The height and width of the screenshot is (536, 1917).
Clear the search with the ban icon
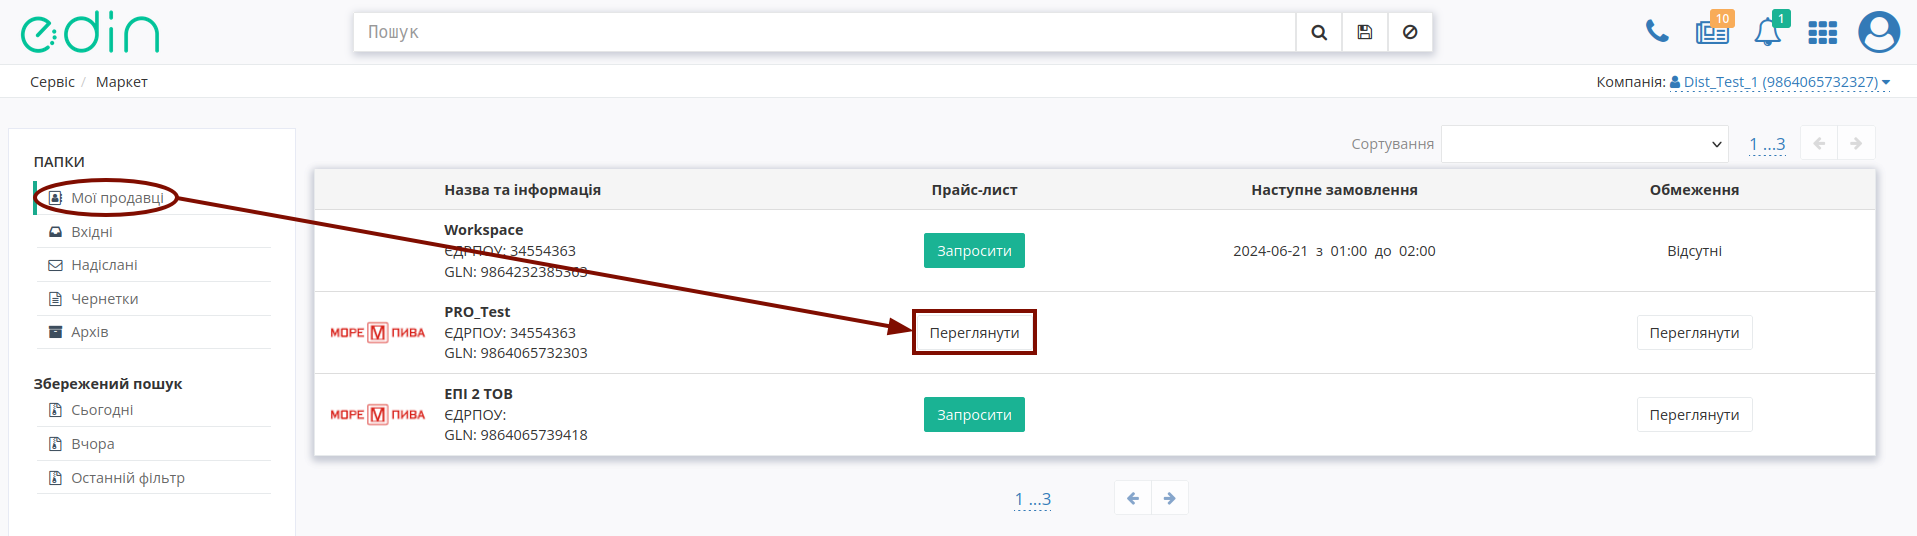click(1410, 32)
